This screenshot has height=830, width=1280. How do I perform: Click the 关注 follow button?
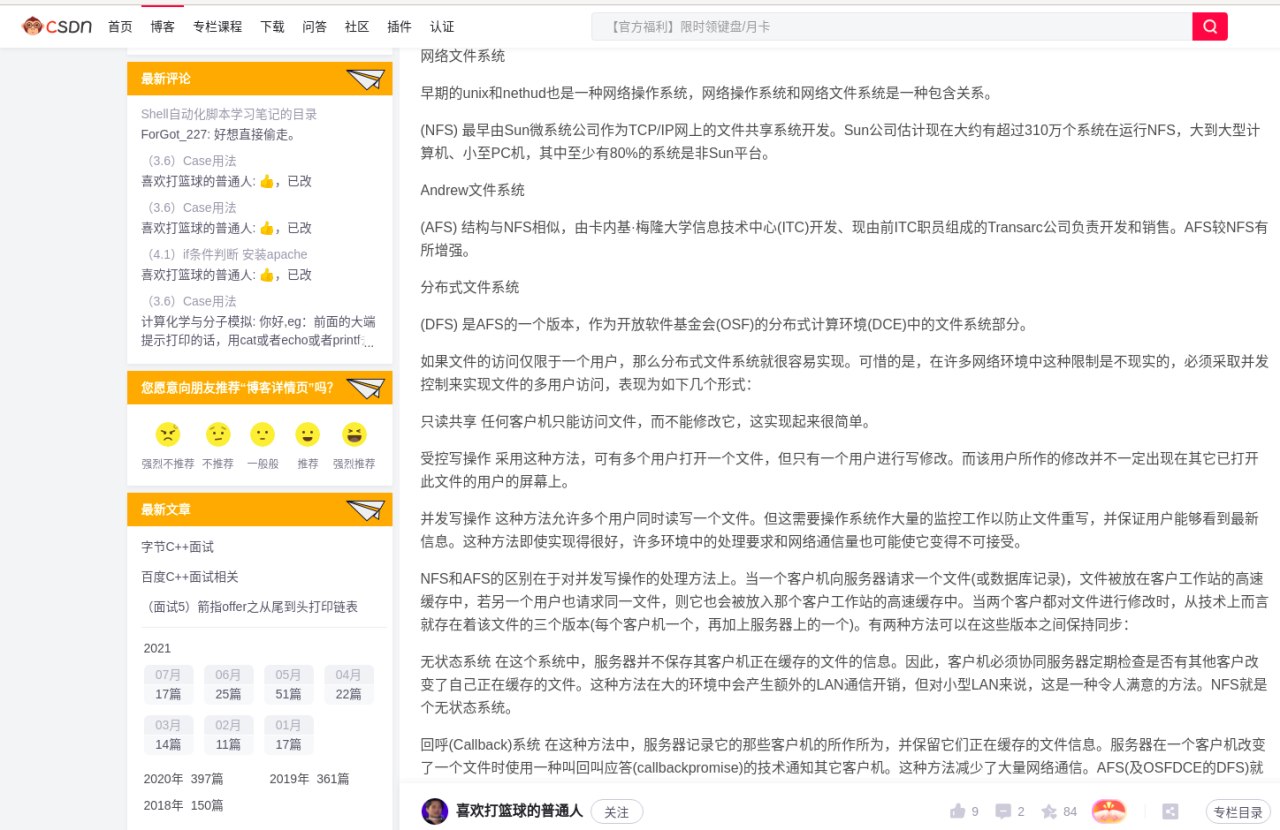pyautogui.click(x=617, y=812)
